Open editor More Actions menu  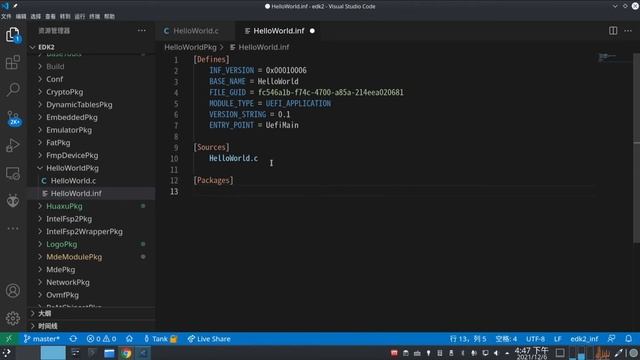[x=628, y=31]
